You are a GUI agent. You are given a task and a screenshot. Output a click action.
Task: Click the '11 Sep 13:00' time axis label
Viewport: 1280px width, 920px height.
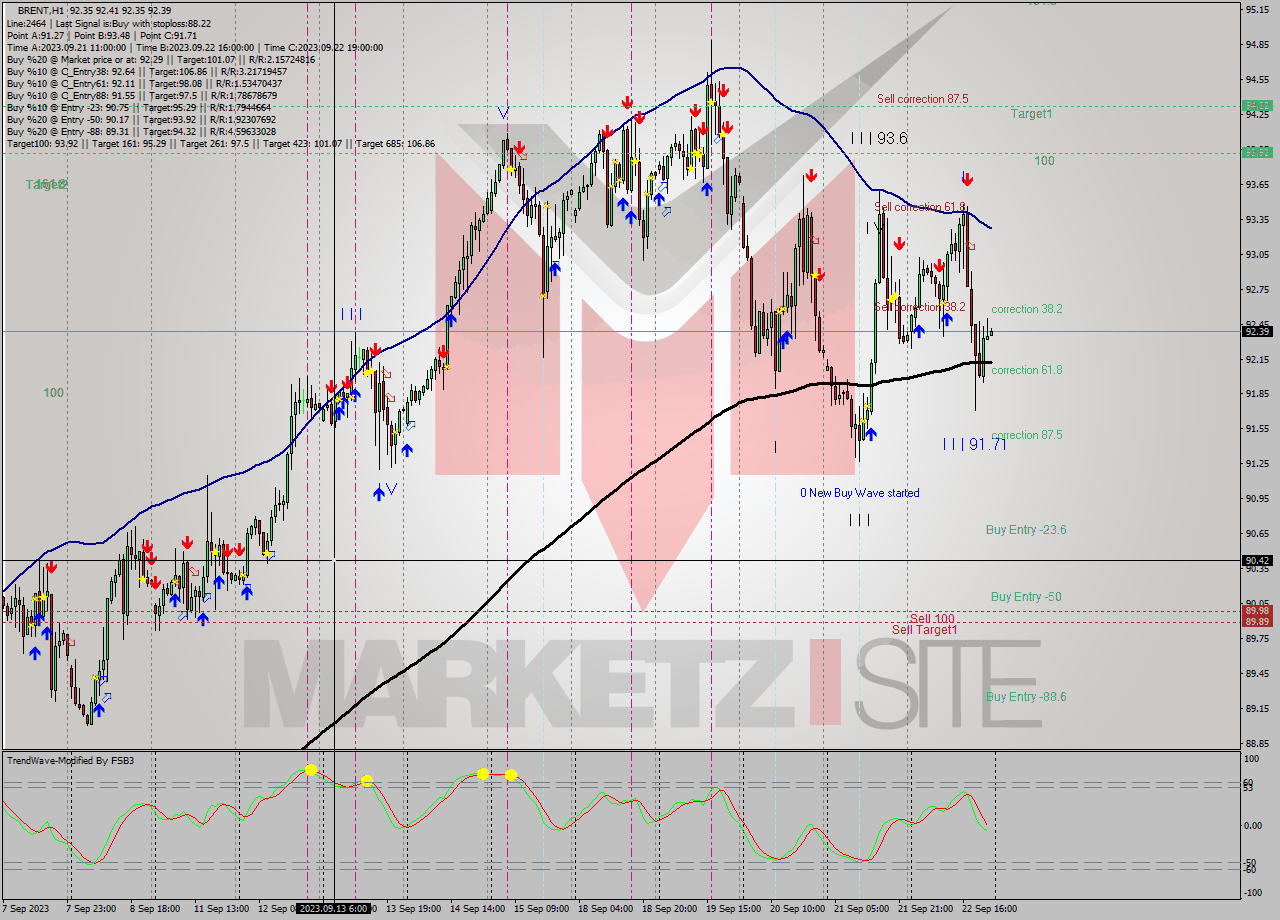pos(222,909)
